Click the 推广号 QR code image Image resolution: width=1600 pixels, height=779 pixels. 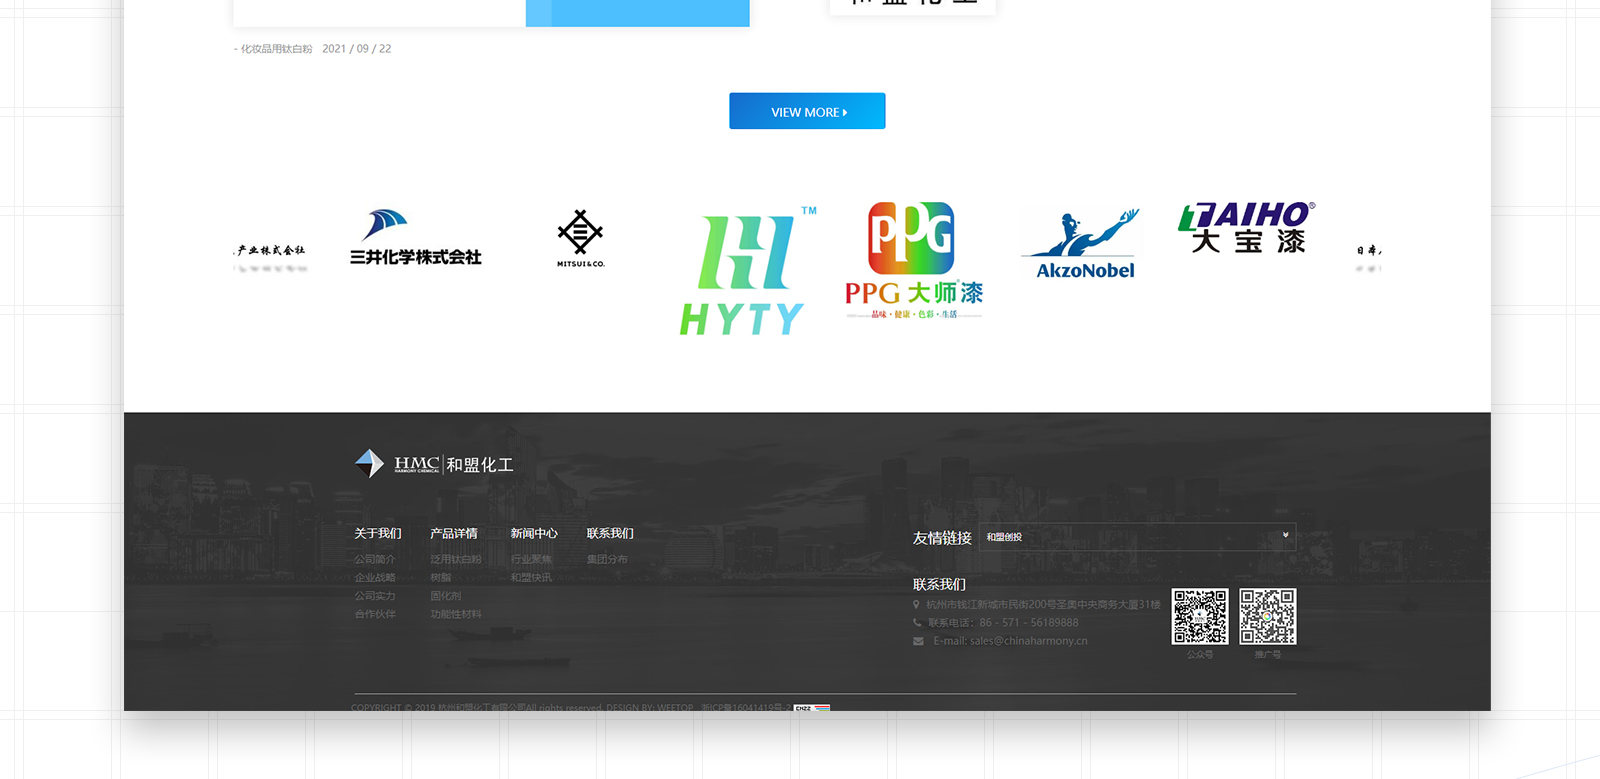tap(1267, 616)
